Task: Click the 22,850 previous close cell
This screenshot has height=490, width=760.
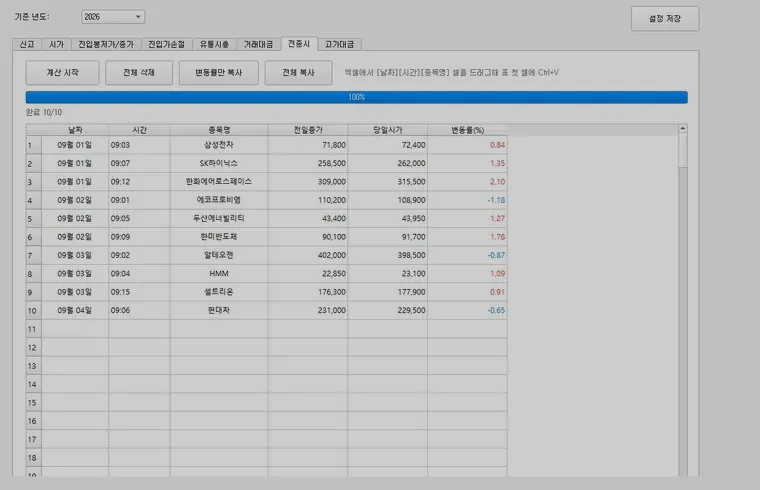Action: pos(308,274)
